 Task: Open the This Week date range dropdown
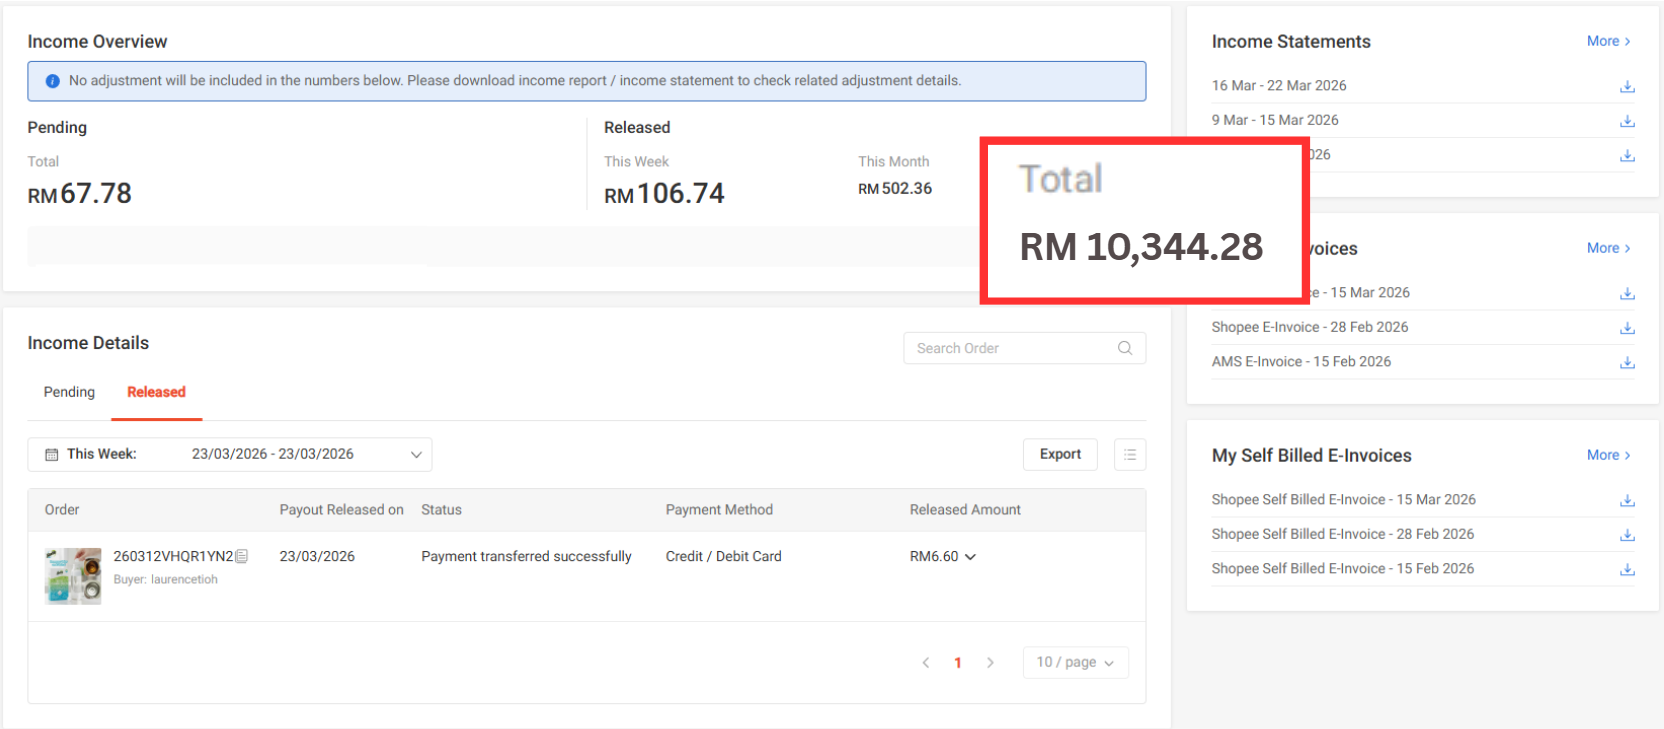point(230,454)
